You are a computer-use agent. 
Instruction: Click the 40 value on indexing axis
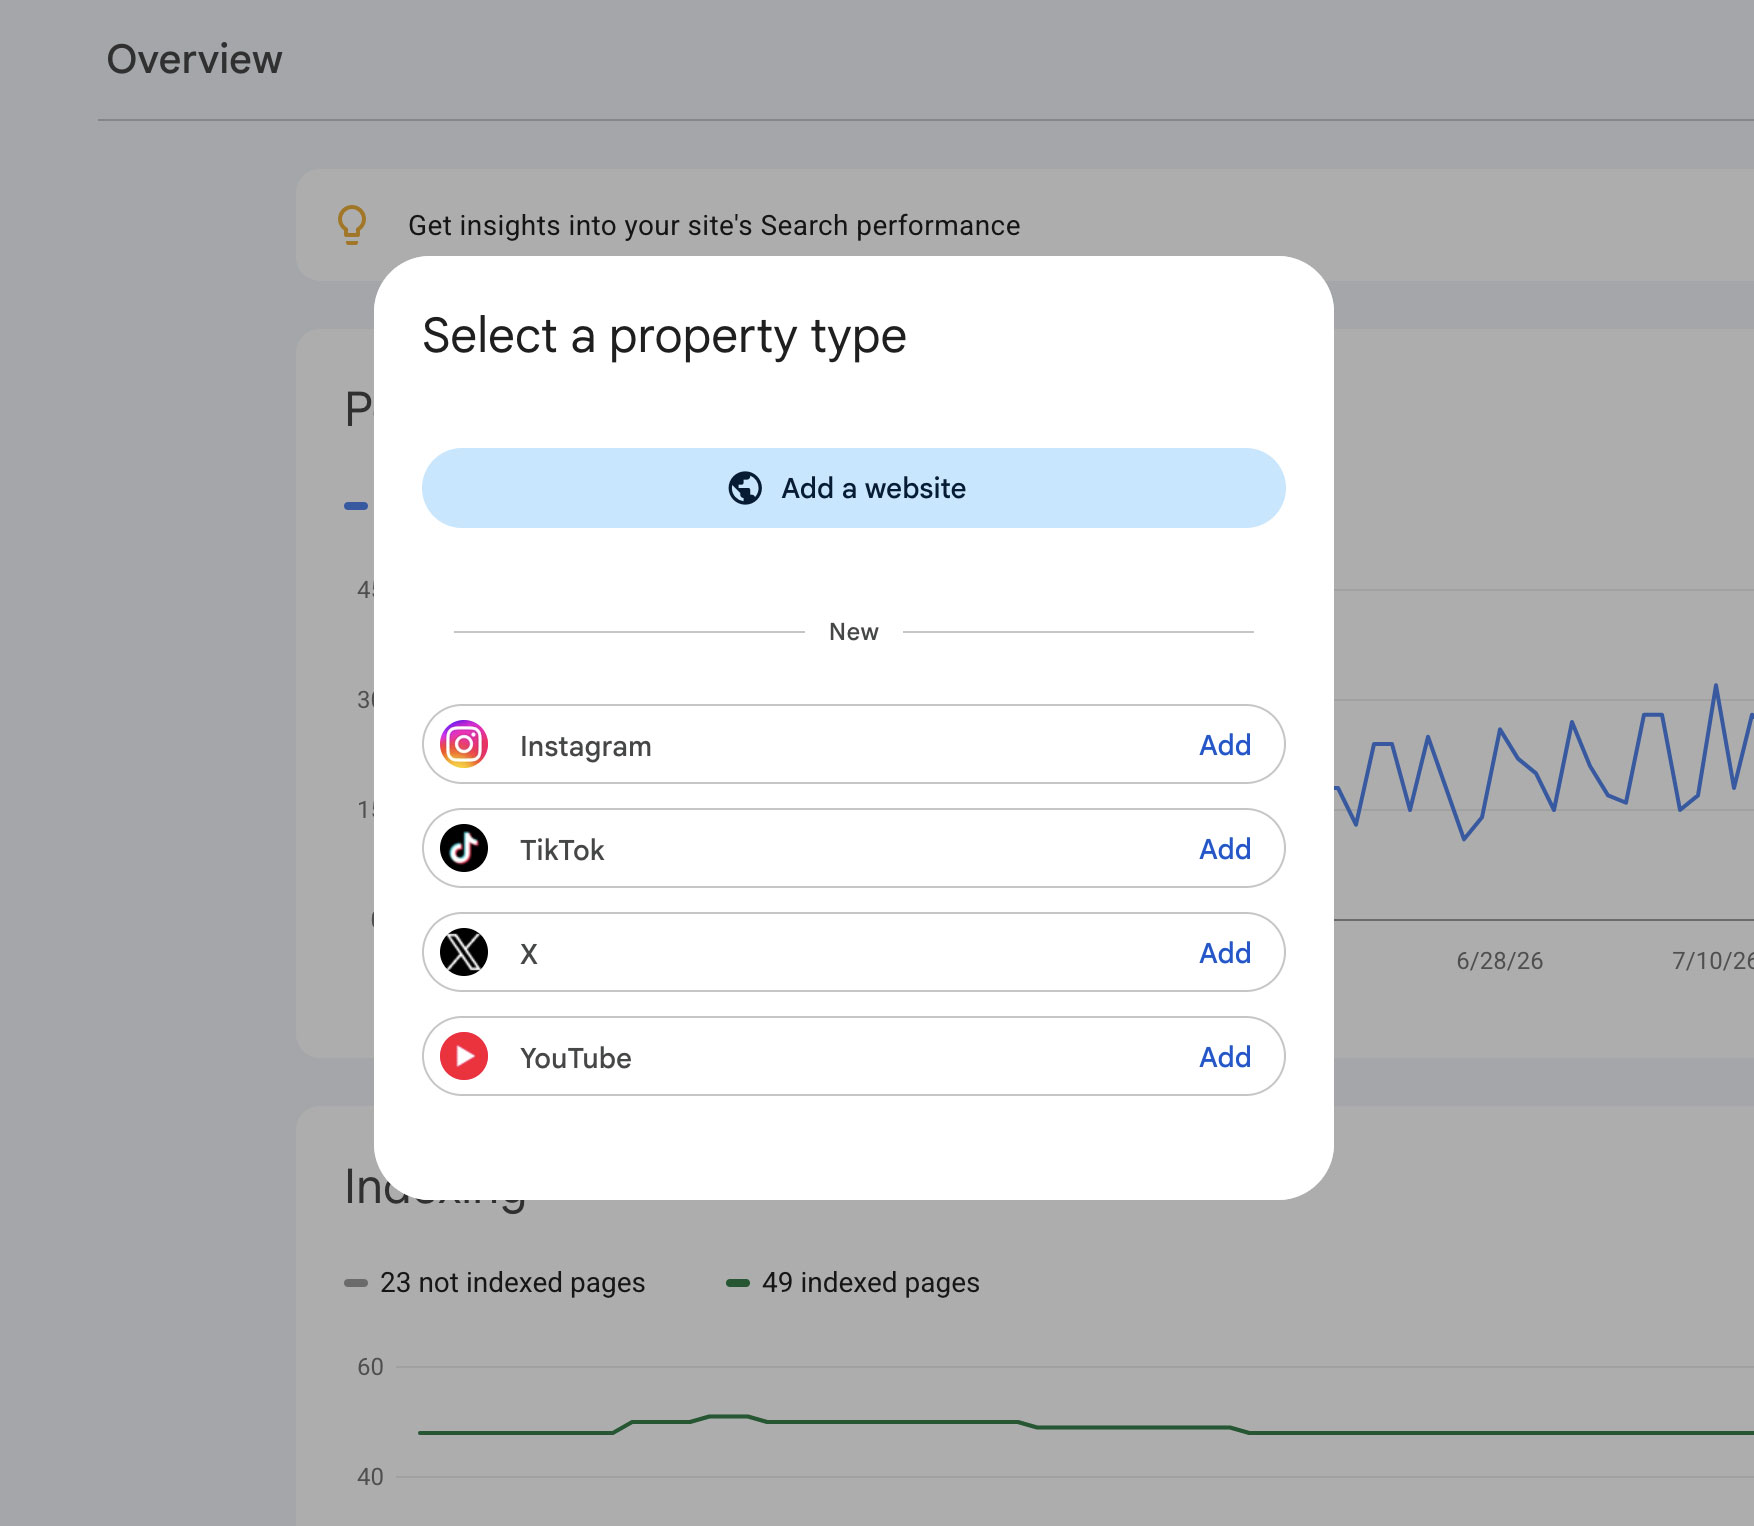point(370,1477)
